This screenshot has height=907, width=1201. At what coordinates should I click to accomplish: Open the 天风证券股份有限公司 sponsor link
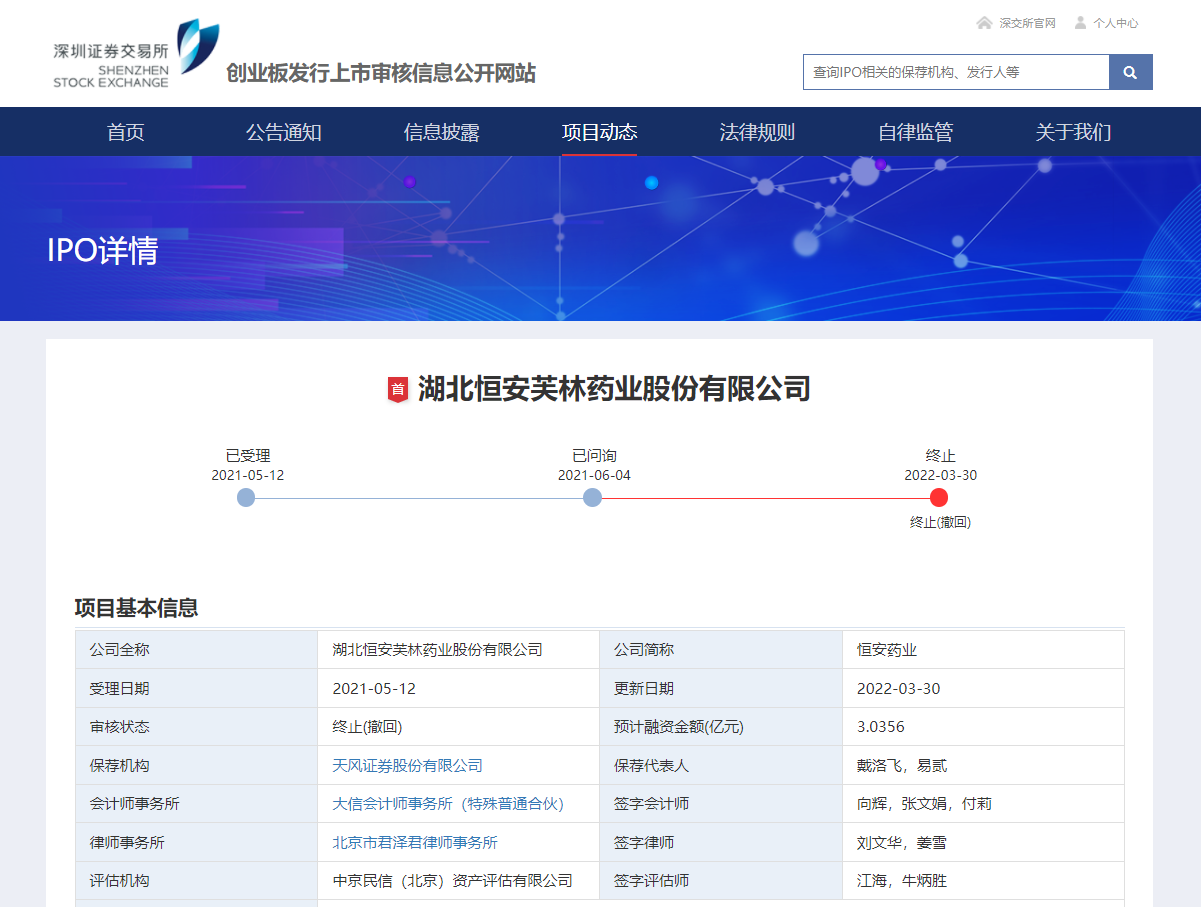click(x=408, y=766)
